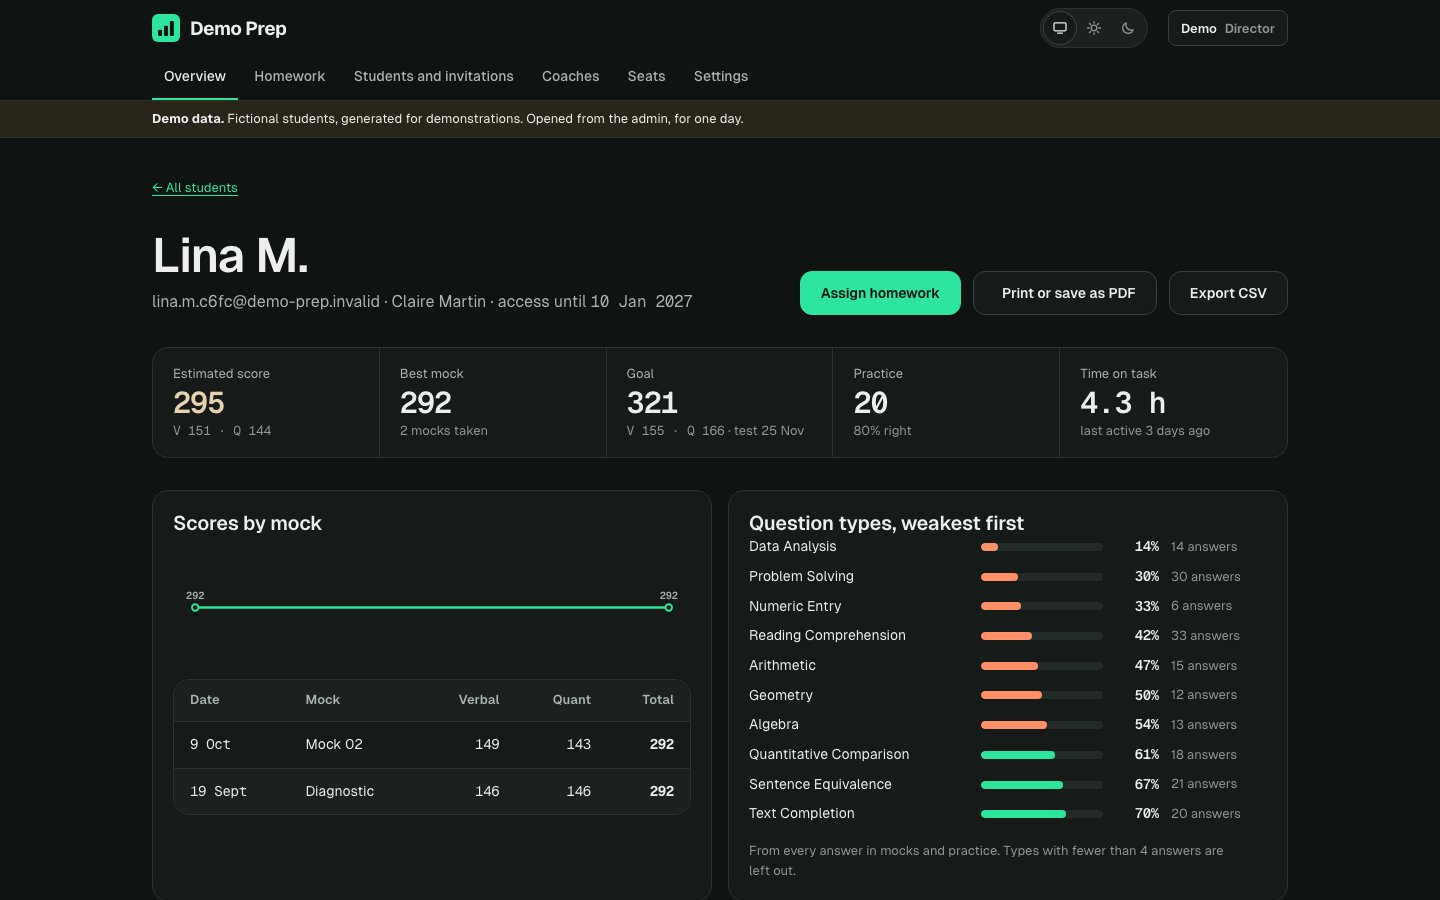Click the last 292 point on mock chart
Viewport: 1440px width, 900px height.
pyautogui.click(x=669, y=607)
